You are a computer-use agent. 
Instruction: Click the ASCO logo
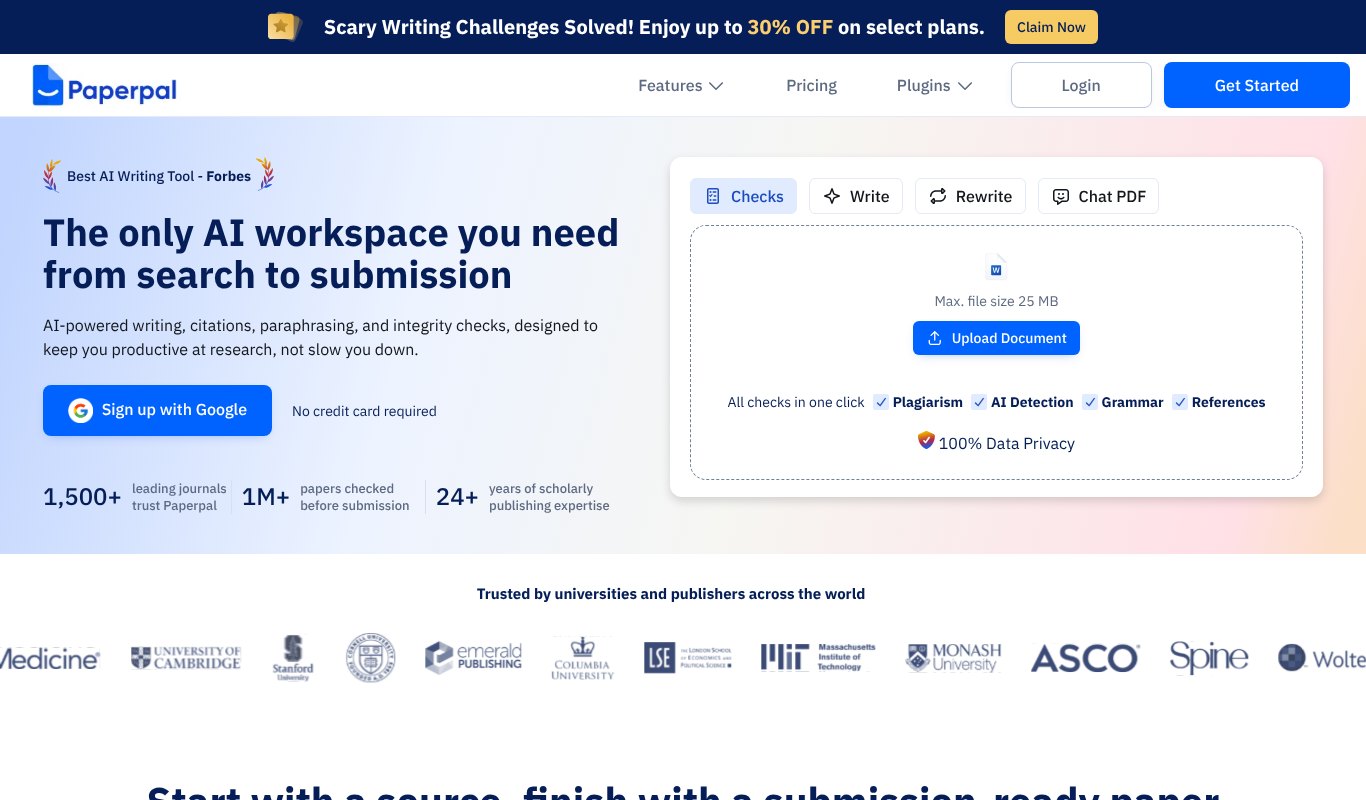(1085, 658)
